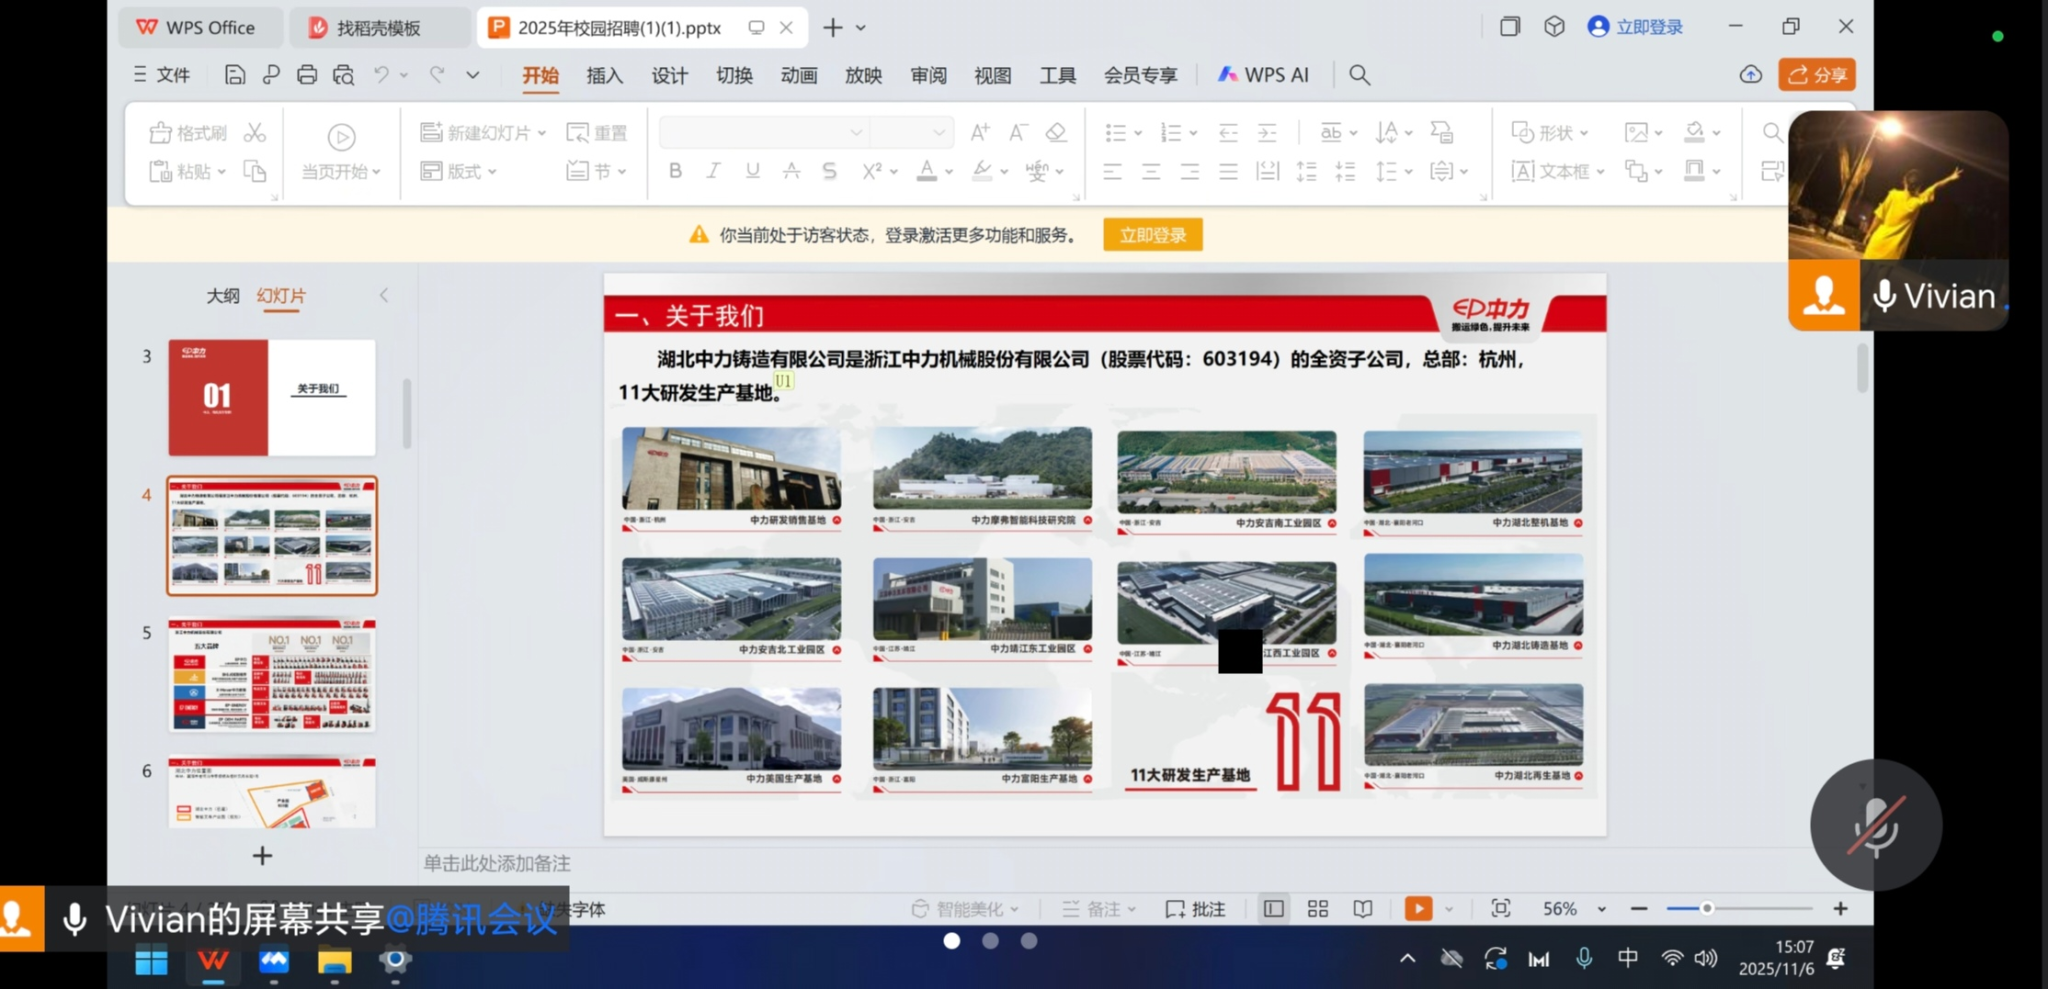Open reading view book icon
Screen dimensions: 2048x989
(x=1362, y=908)
